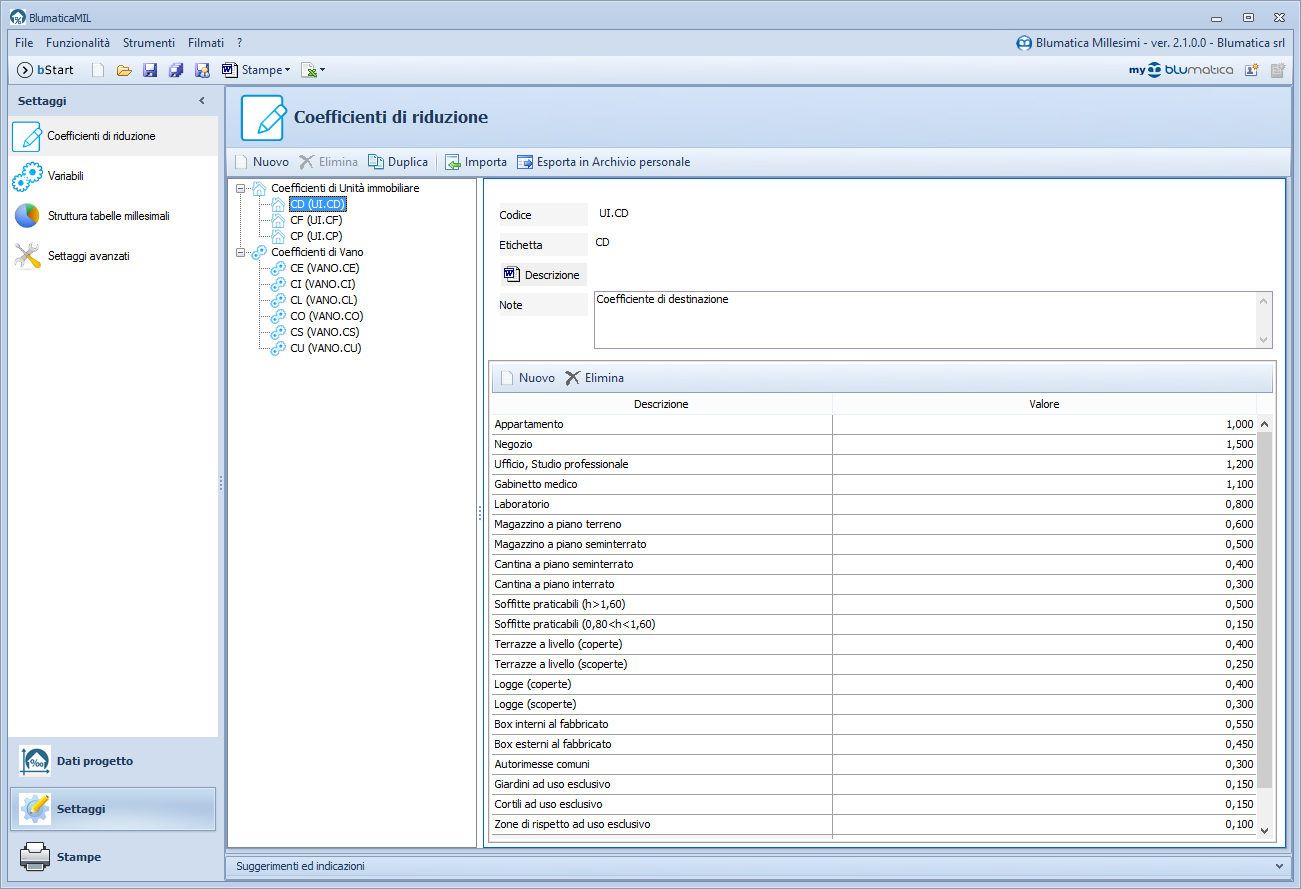1301x889 pixels.
Task: Click the open folder icon
Action: click(124, 70)
